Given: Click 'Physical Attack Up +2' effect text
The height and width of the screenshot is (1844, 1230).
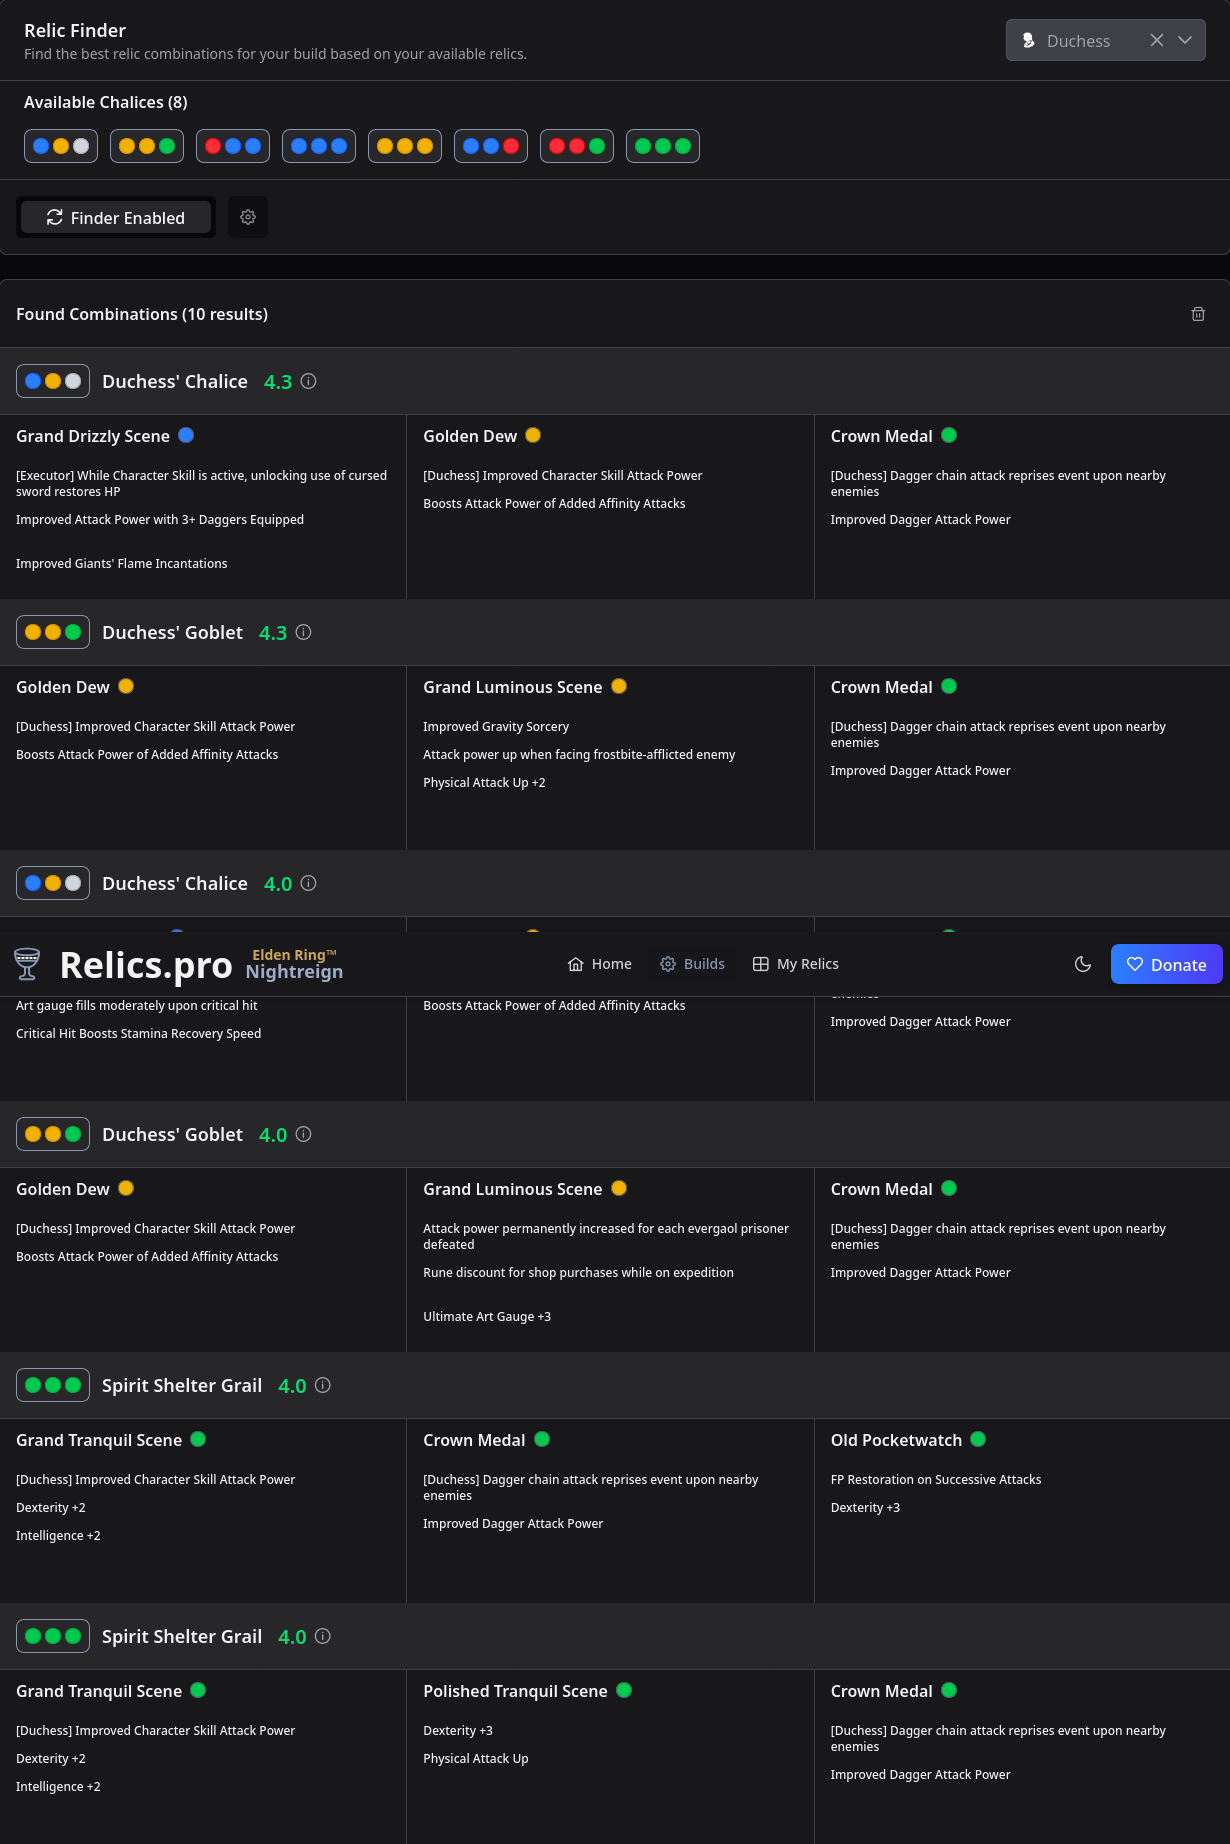Looking at the screenshot, I should tap(484, 782).
